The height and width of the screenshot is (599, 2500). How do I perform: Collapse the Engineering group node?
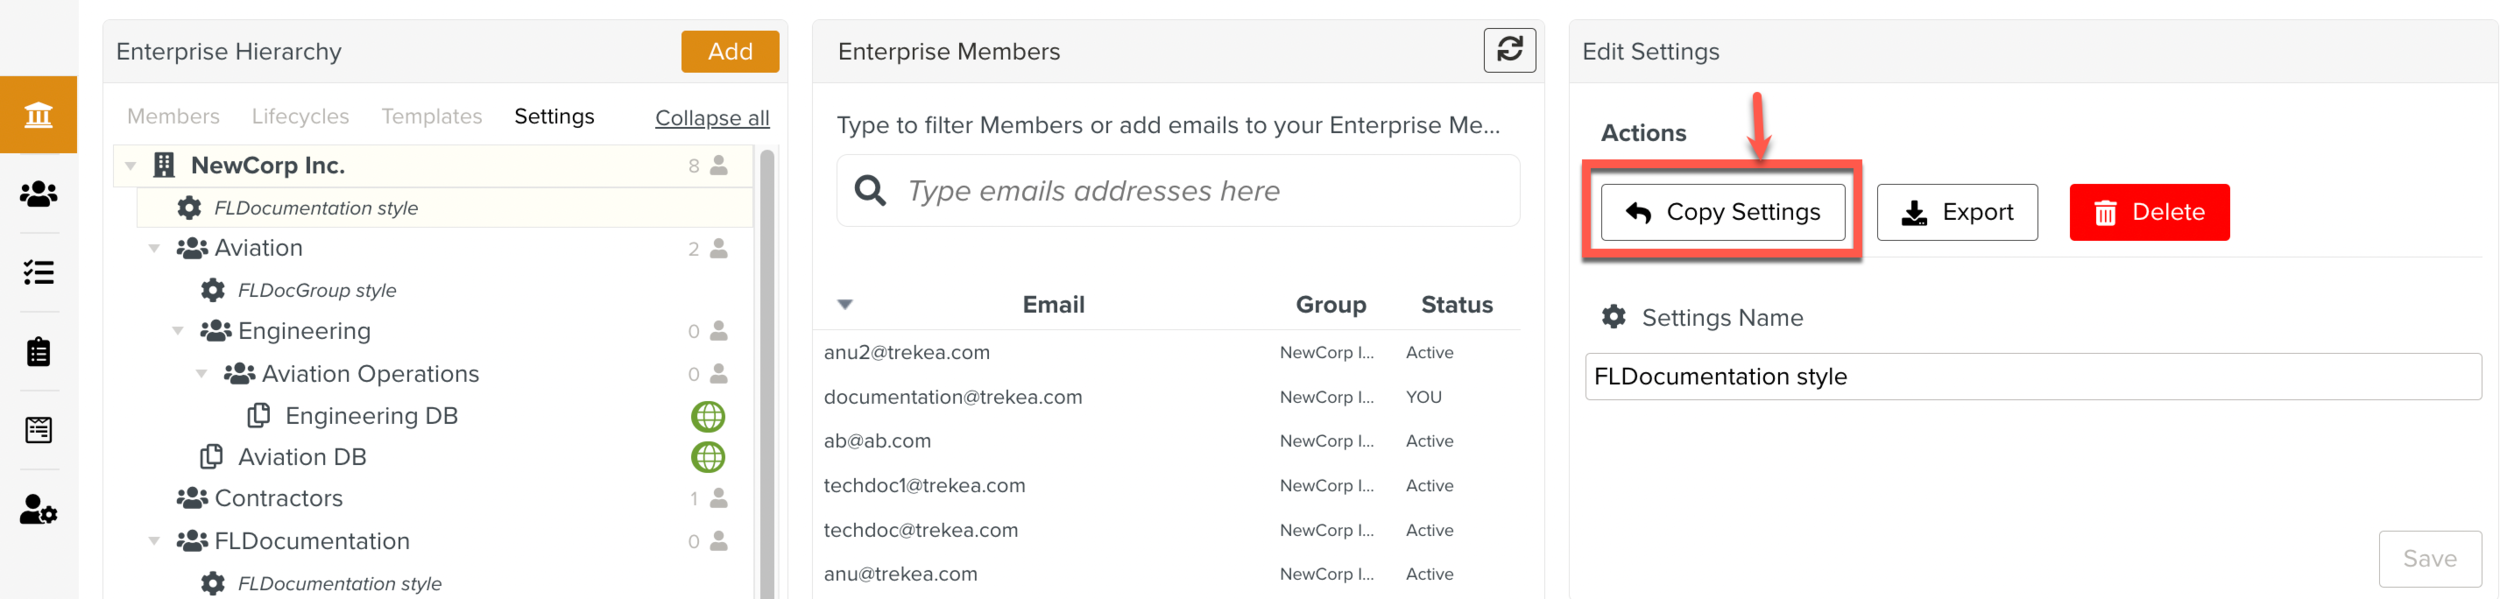(x=178, y=331)
